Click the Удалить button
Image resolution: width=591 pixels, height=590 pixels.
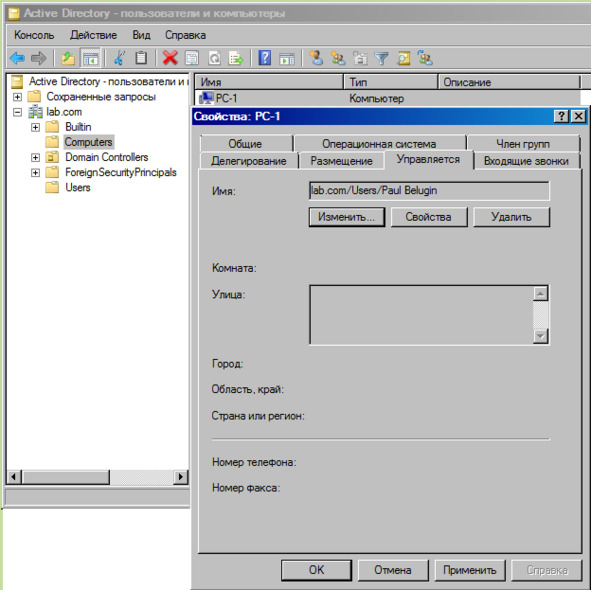click(x=511, y=217)
